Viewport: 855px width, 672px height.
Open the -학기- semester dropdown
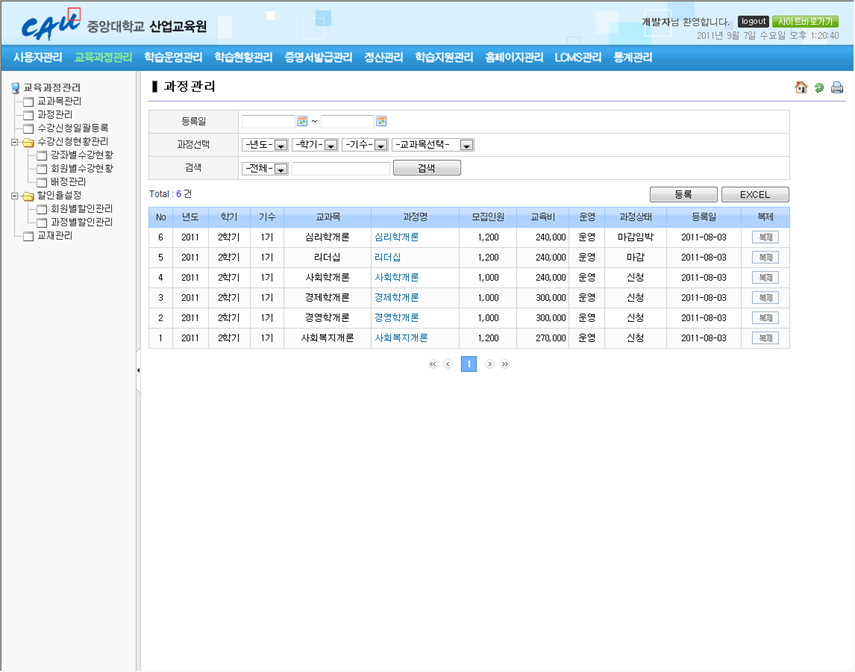314,145
